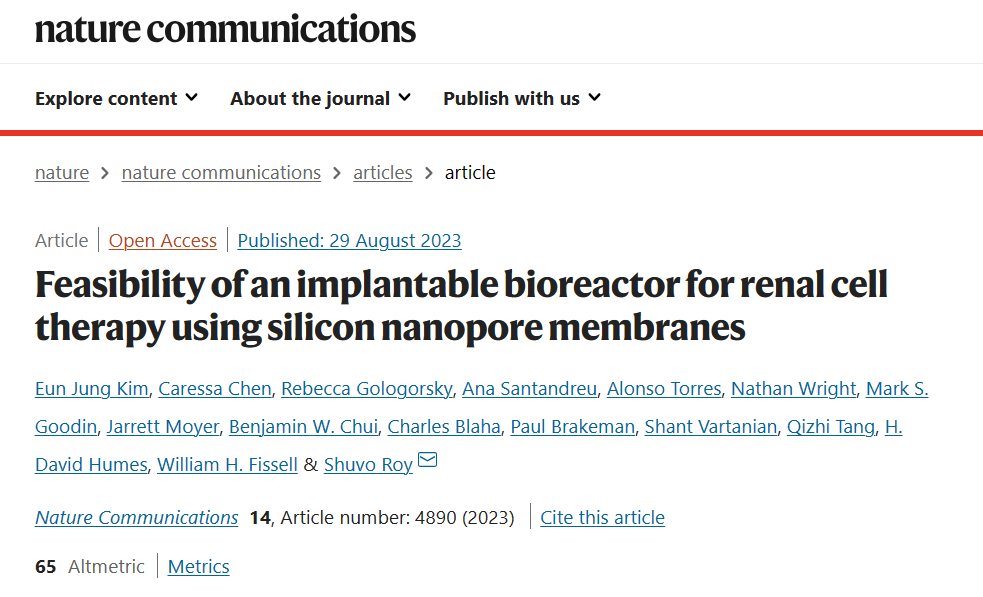Click the Open Access link

click(162, 241)
